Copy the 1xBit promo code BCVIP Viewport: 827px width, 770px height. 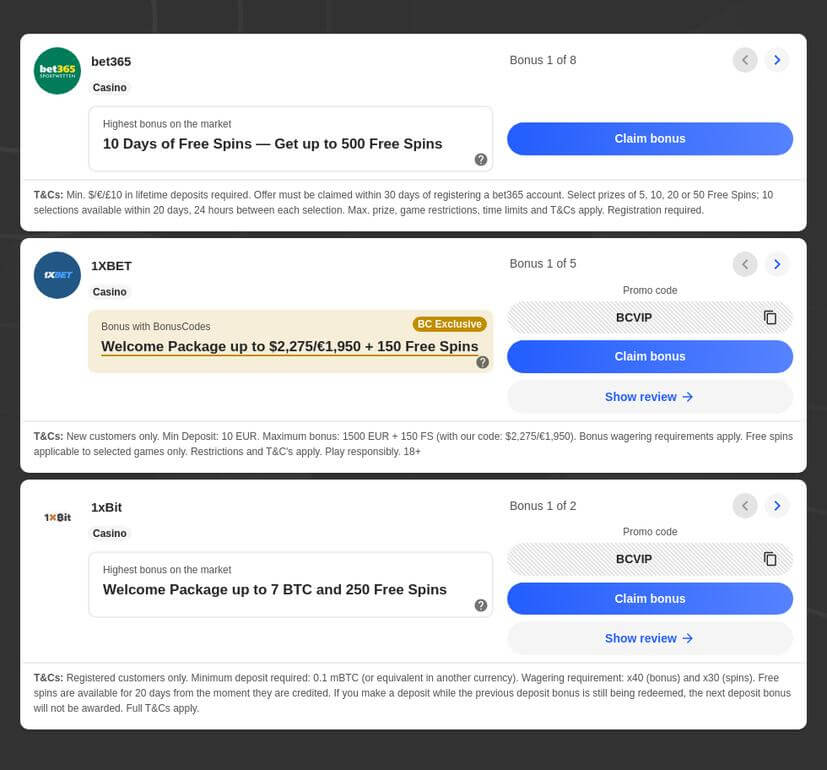tap(770, 559)
